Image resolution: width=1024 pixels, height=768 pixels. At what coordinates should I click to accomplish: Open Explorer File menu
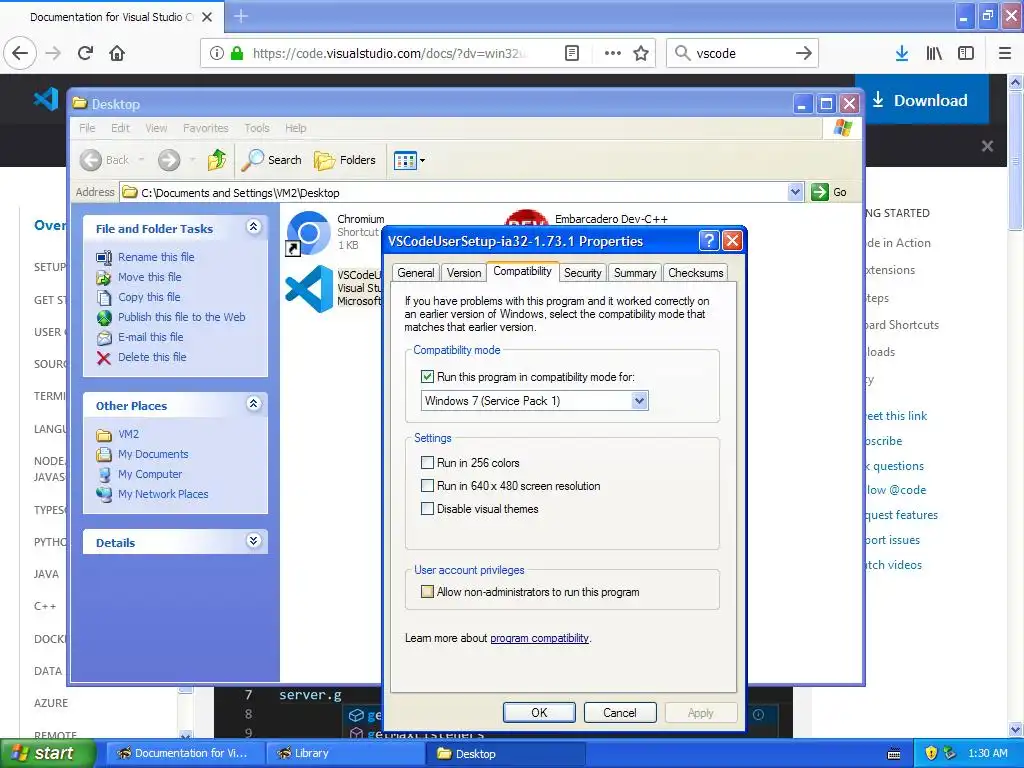(87, 128)
